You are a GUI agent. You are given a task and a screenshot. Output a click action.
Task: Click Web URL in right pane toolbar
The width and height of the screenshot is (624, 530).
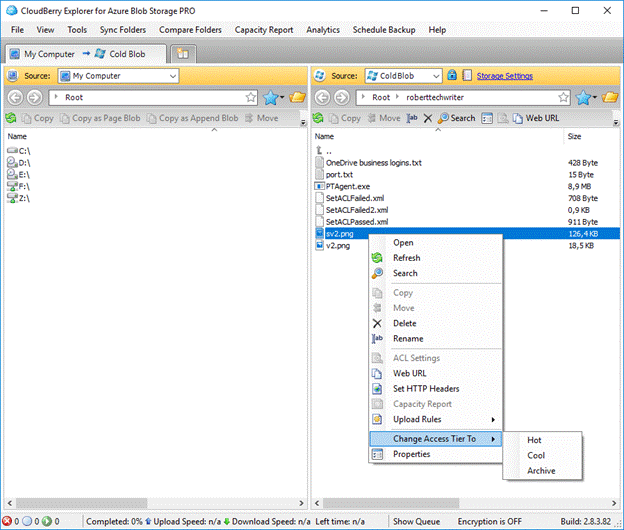(x=536, y=118)
